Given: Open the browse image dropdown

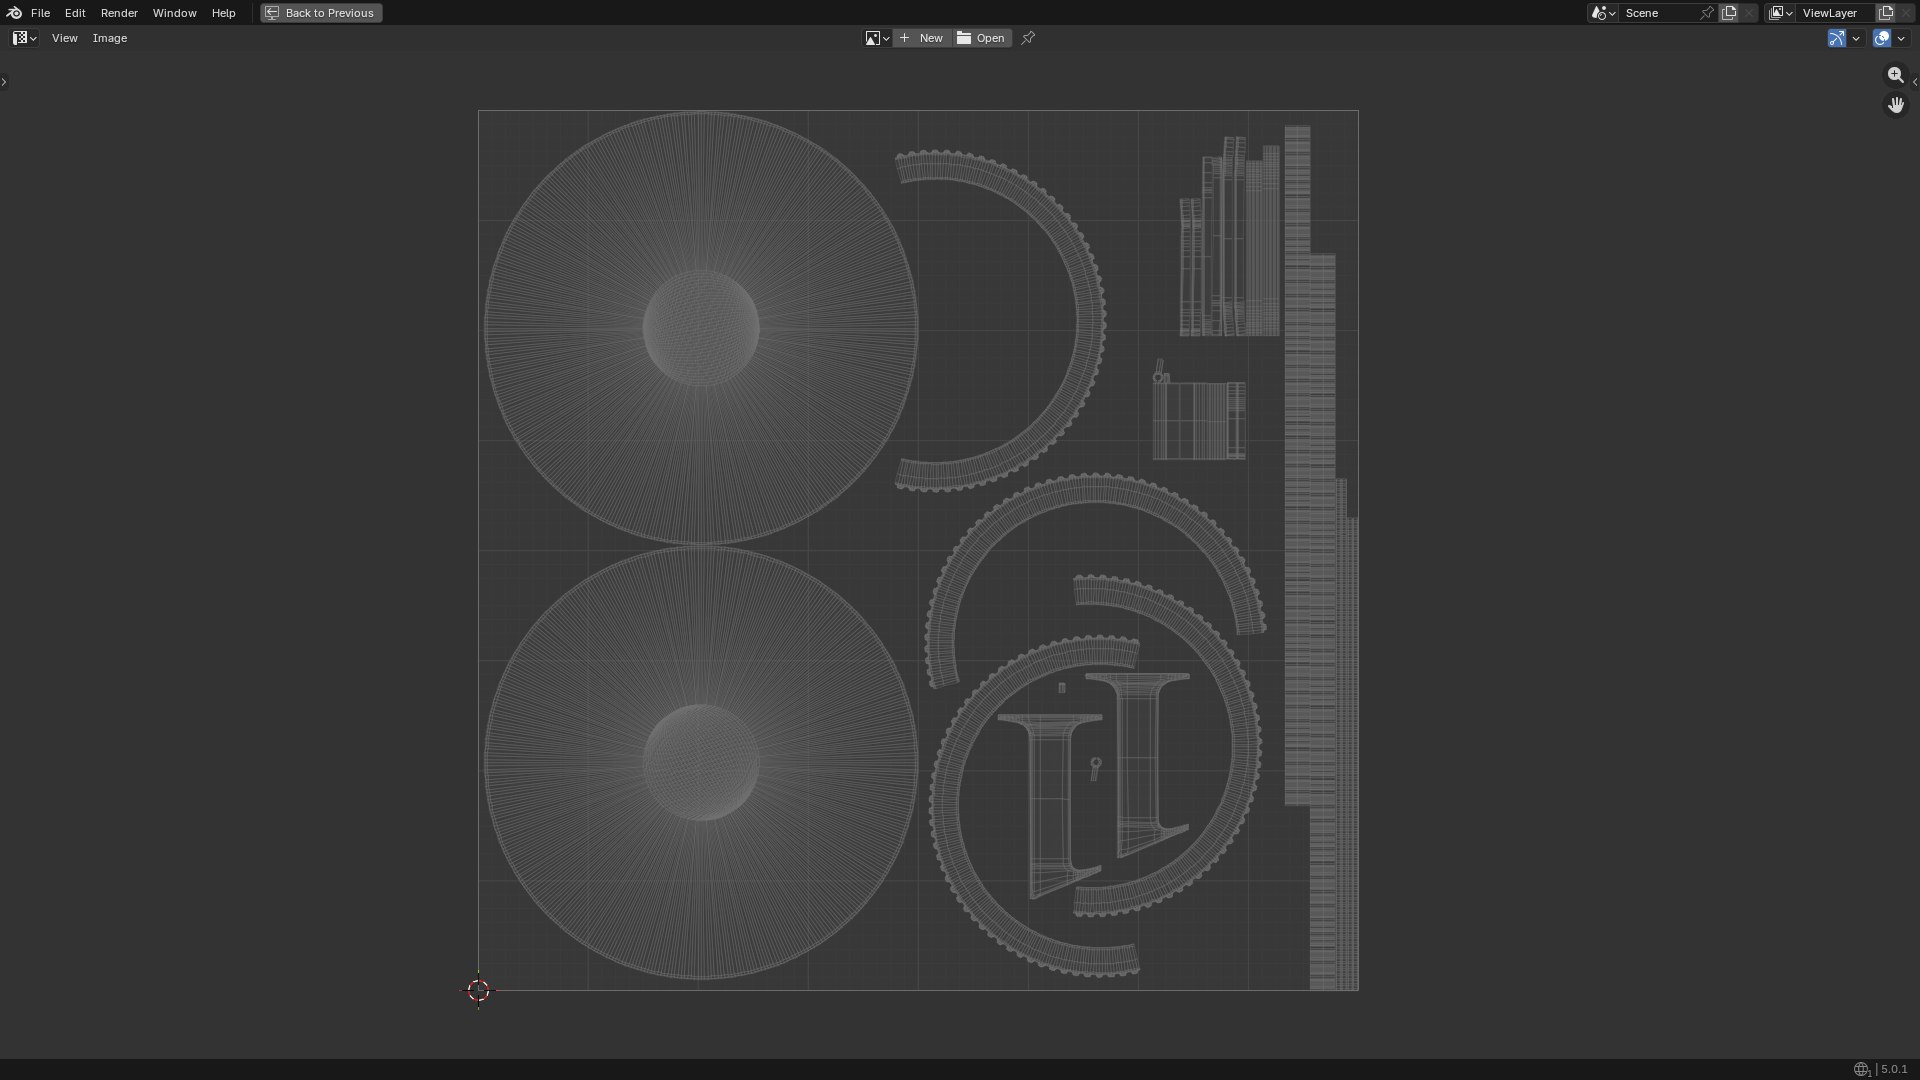Looking at the screenshot, I should [x=877, y=38].
